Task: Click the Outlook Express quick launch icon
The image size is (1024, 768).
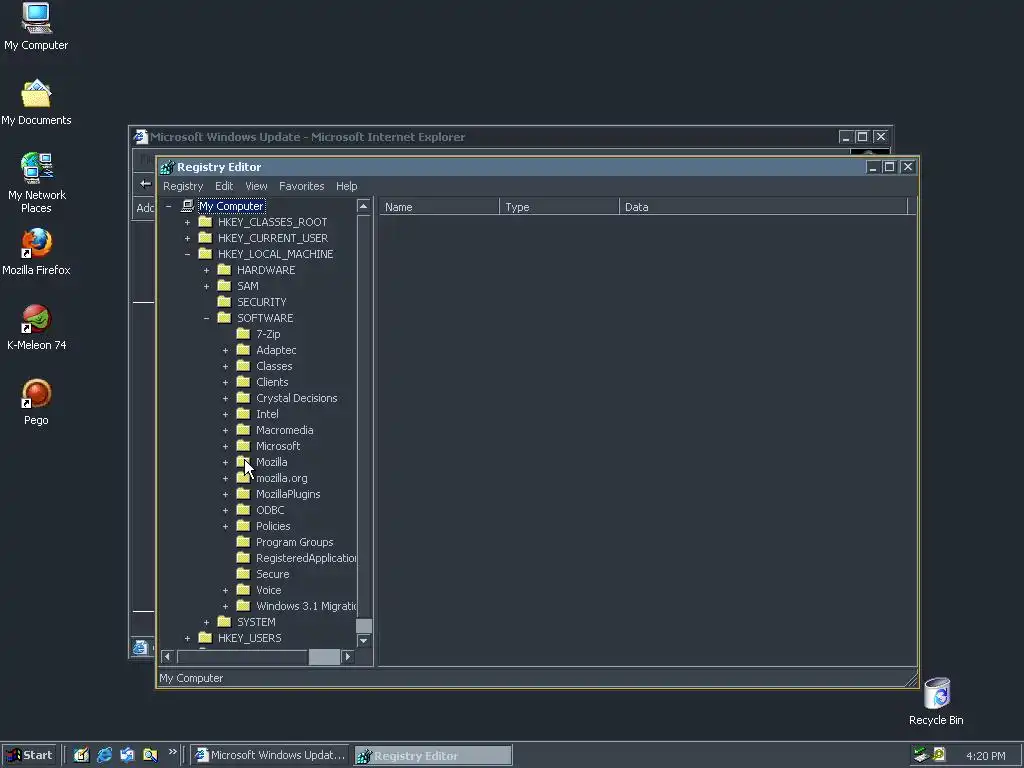Action: [127, 755]
